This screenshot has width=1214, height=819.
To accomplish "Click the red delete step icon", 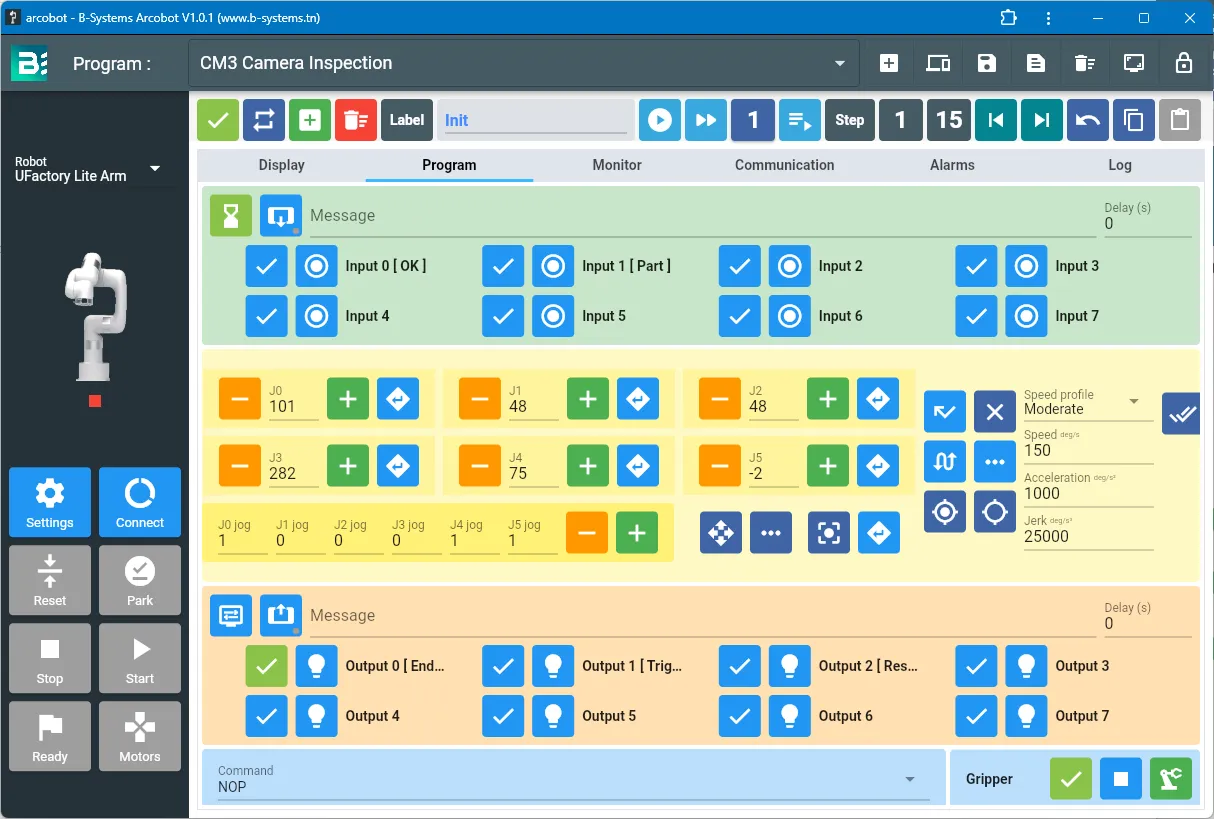I will [x=356, y=120].
